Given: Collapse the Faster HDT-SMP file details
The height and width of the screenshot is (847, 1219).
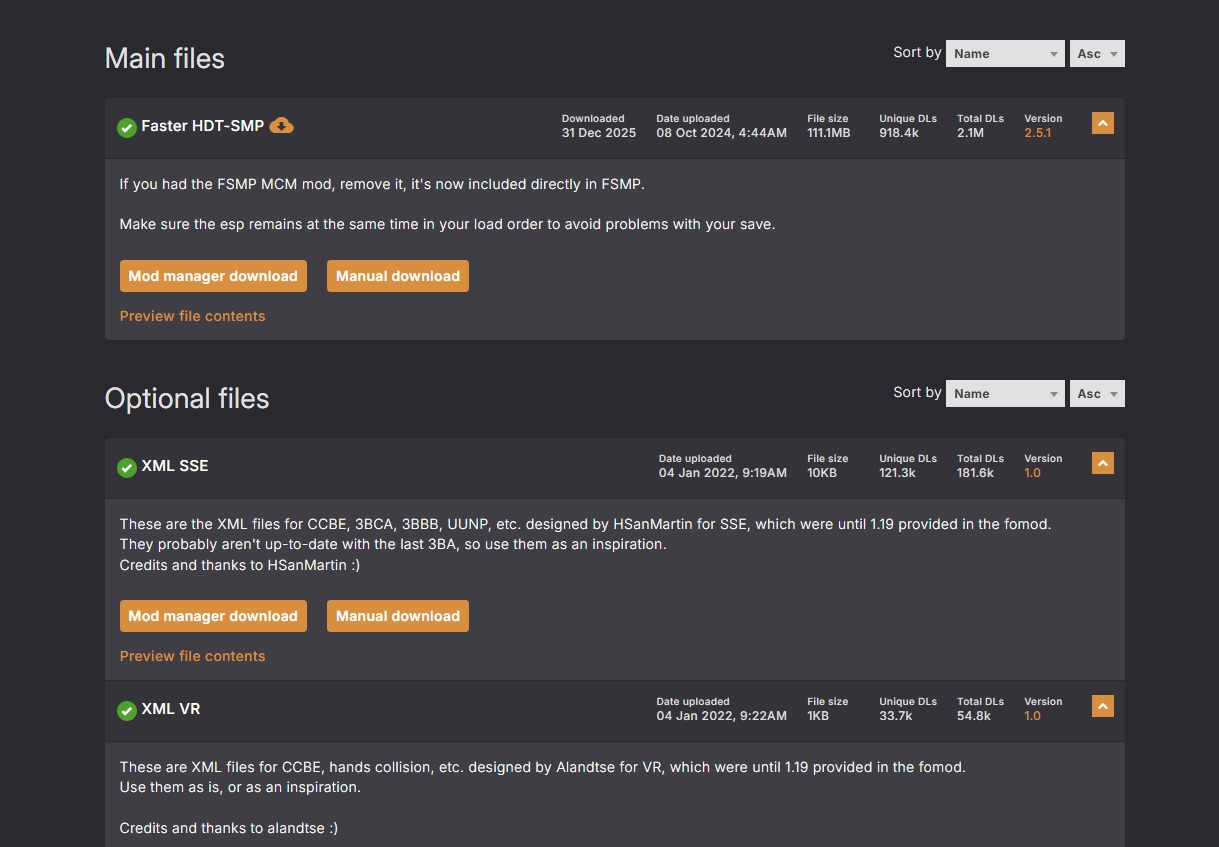Looking at the screenshot, I should point(1103,123).
